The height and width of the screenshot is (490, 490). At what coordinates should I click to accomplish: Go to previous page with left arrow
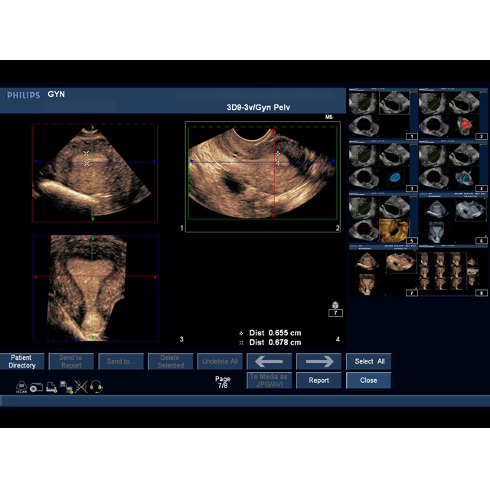pyautogui.click(x=269, y=361)
